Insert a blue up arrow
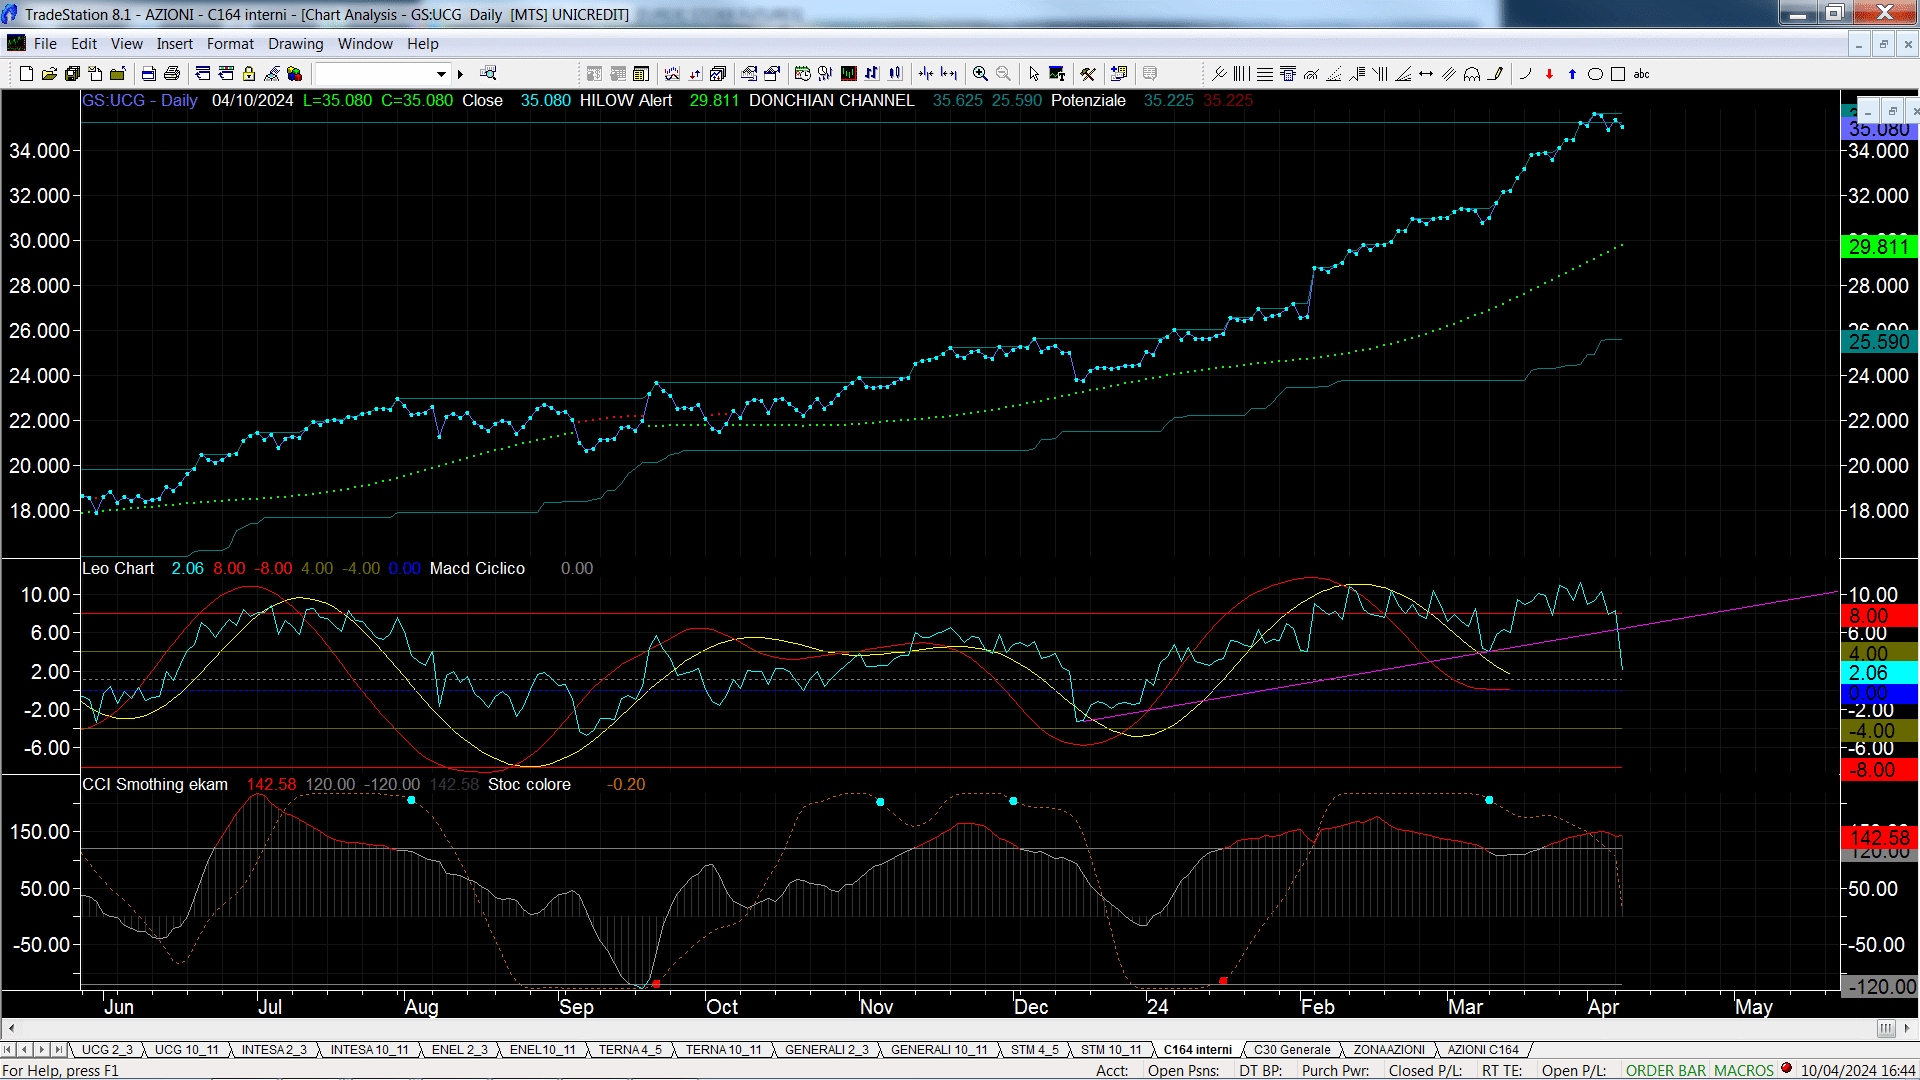 pos(1572,73)
